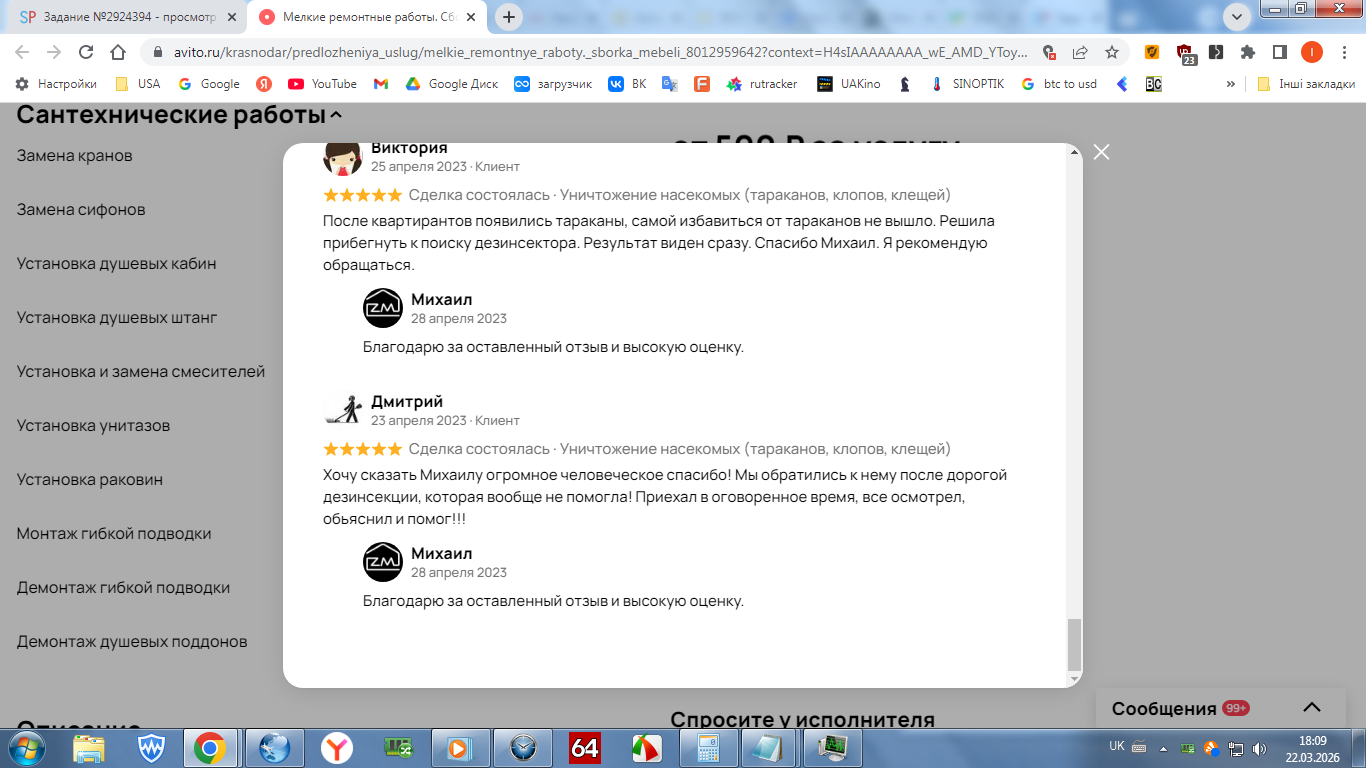
Task: Open the tab search dropdown arrow
Action: tap(1237, 16)
